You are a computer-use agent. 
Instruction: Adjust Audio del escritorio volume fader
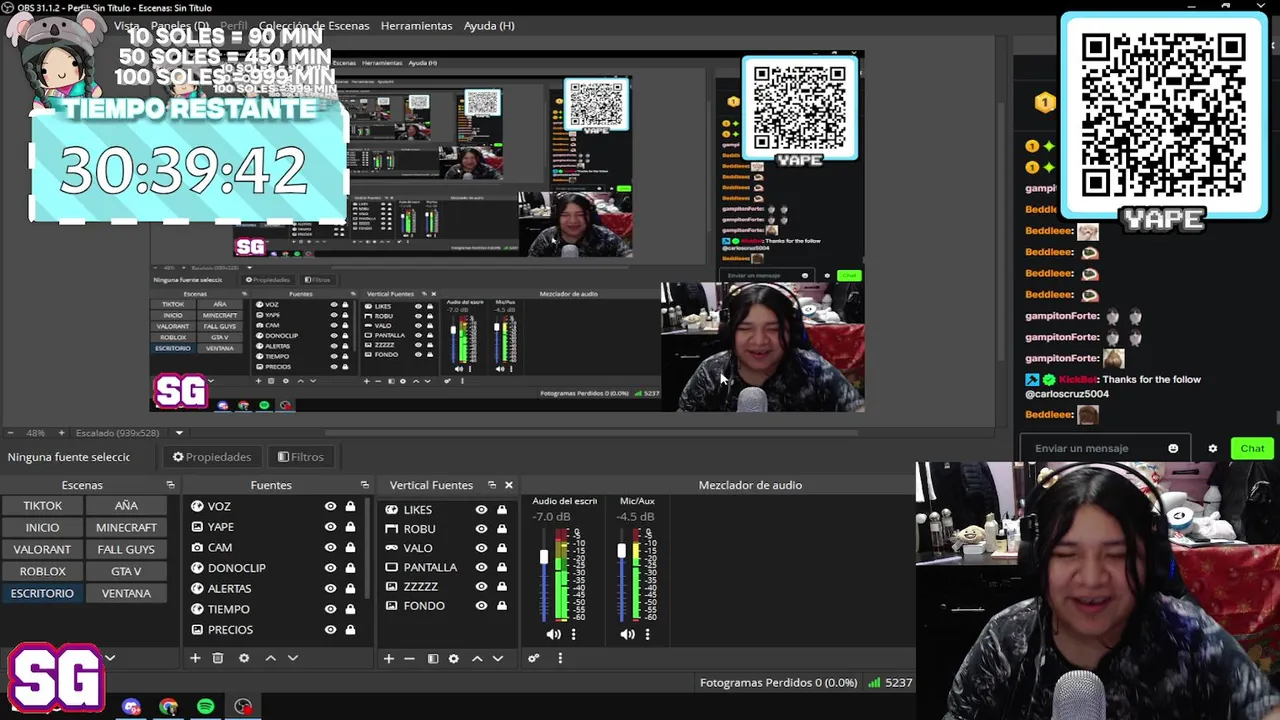[545, 557]
